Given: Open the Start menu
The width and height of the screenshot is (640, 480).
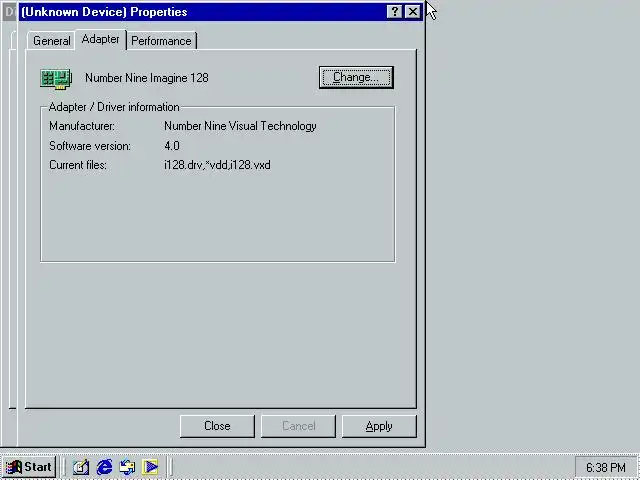Looking at the screenshot, I should coord(29,467).
